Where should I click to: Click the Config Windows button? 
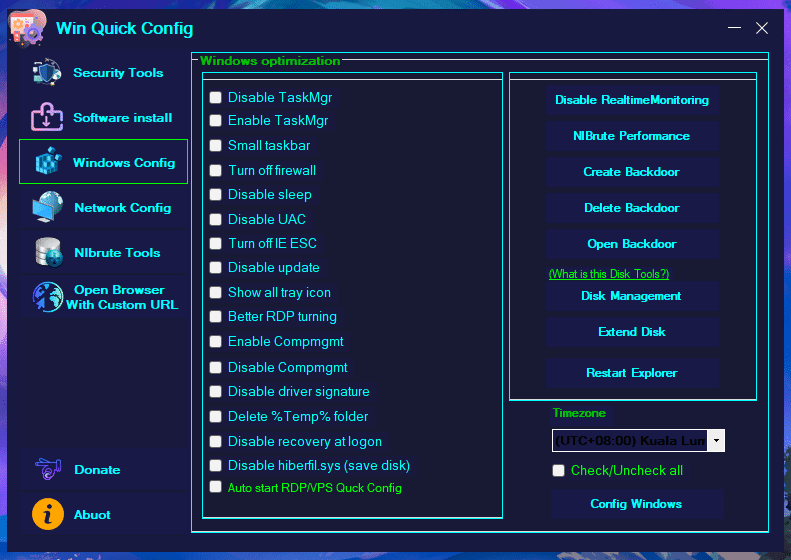[x=637, y=504]
